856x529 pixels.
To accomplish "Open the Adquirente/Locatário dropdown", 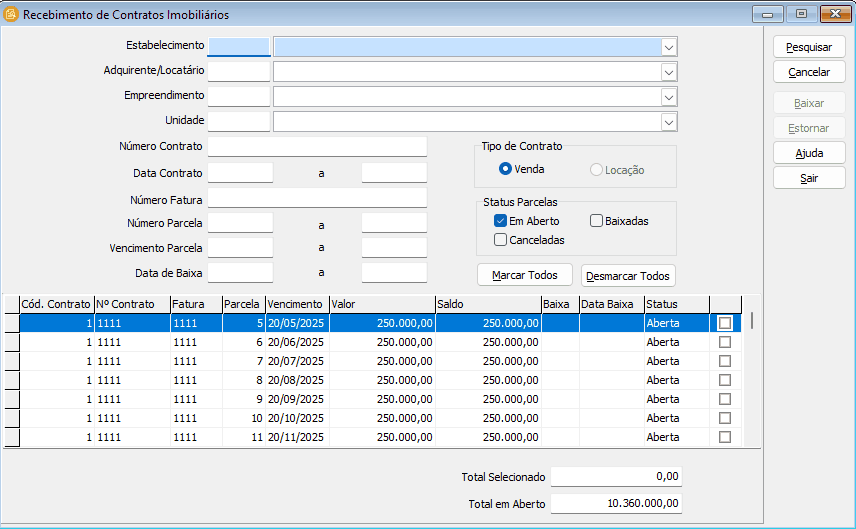I will (668, 72).
